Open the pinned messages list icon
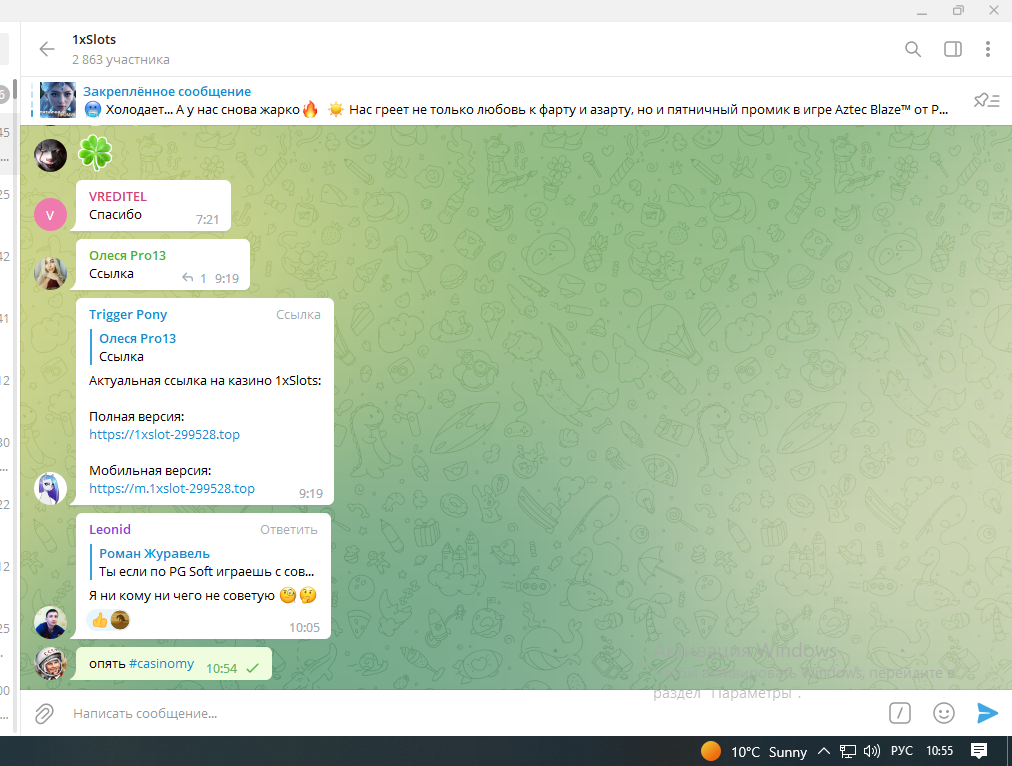The image size is (1012, 766). [x=986, y=100]
